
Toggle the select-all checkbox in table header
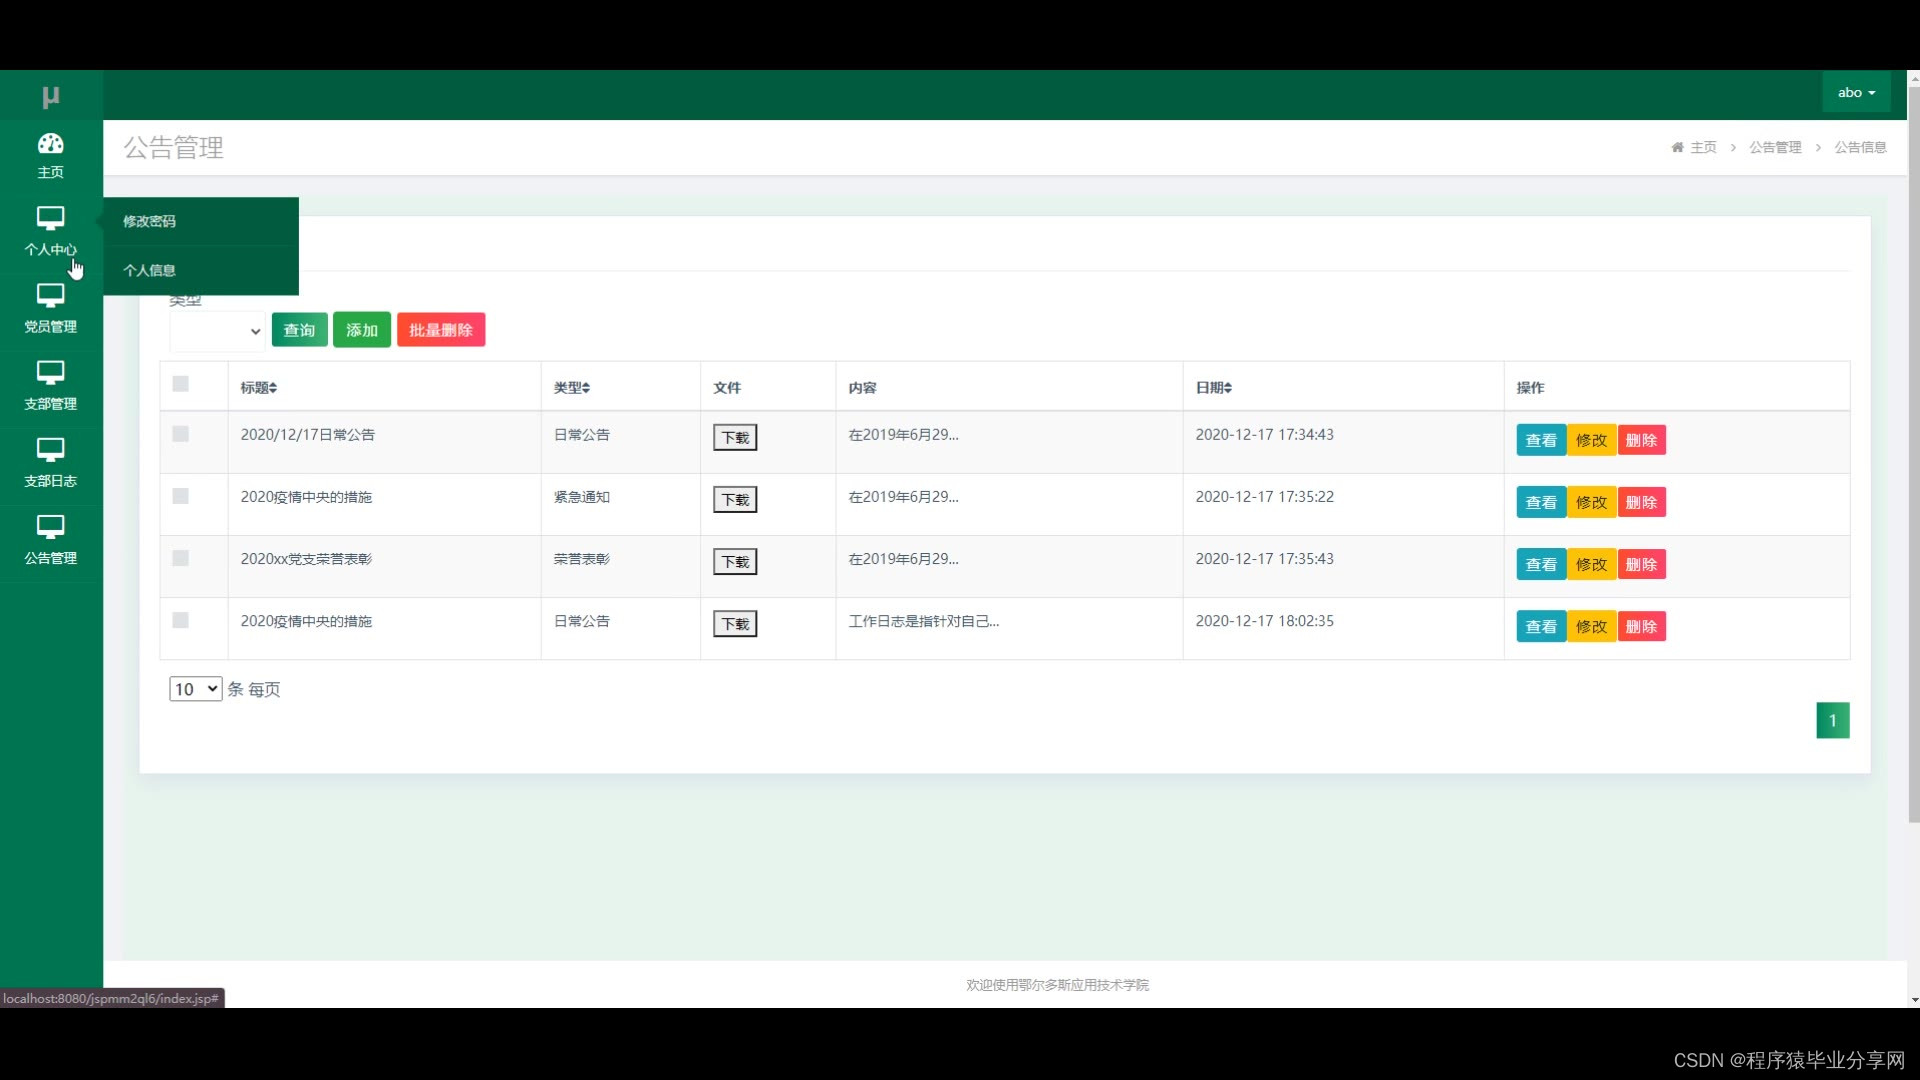181,384
